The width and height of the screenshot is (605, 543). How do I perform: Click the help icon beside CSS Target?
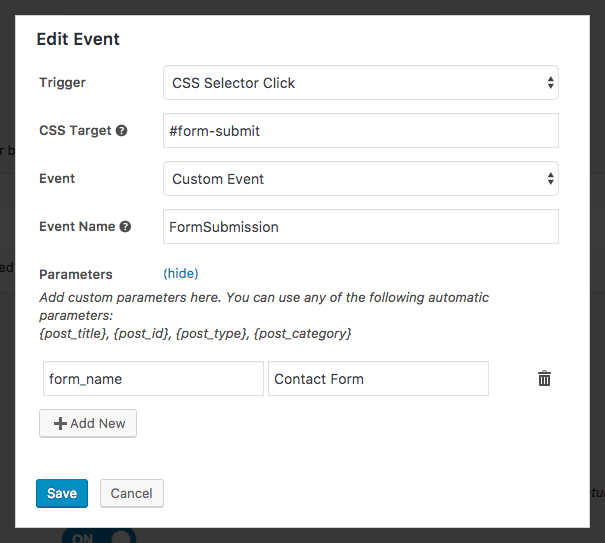click(x=121, y=131)
